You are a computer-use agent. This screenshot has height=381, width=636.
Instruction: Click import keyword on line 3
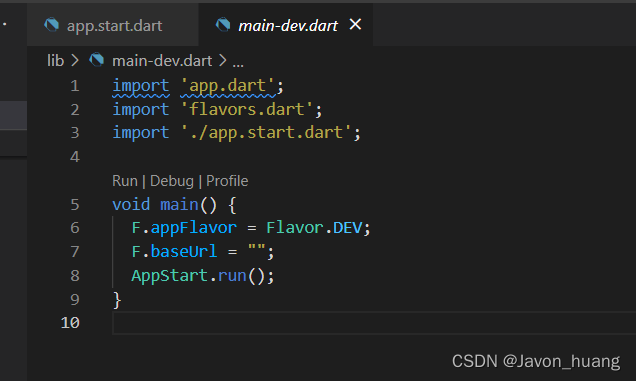[x=141, y=133]
